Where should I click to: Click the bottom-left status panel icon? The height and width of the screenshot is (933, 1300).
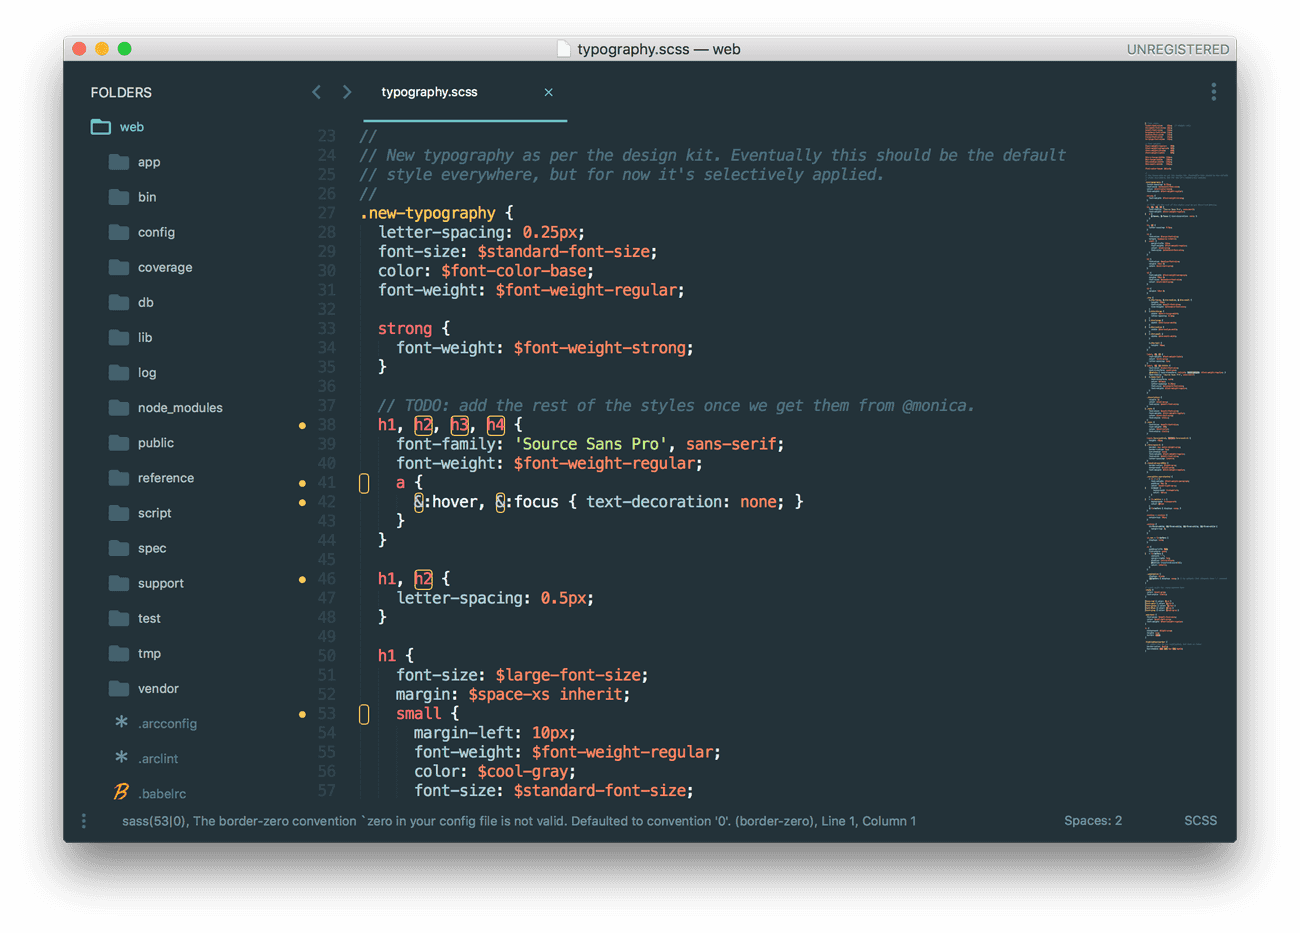pyautogui.click(x=83, y=820)
